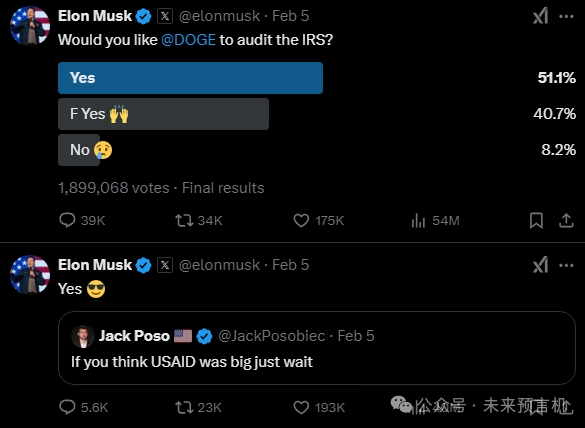Open more options on the poll tweet
Screen dimensions: 585x428
tap(566, 16)
